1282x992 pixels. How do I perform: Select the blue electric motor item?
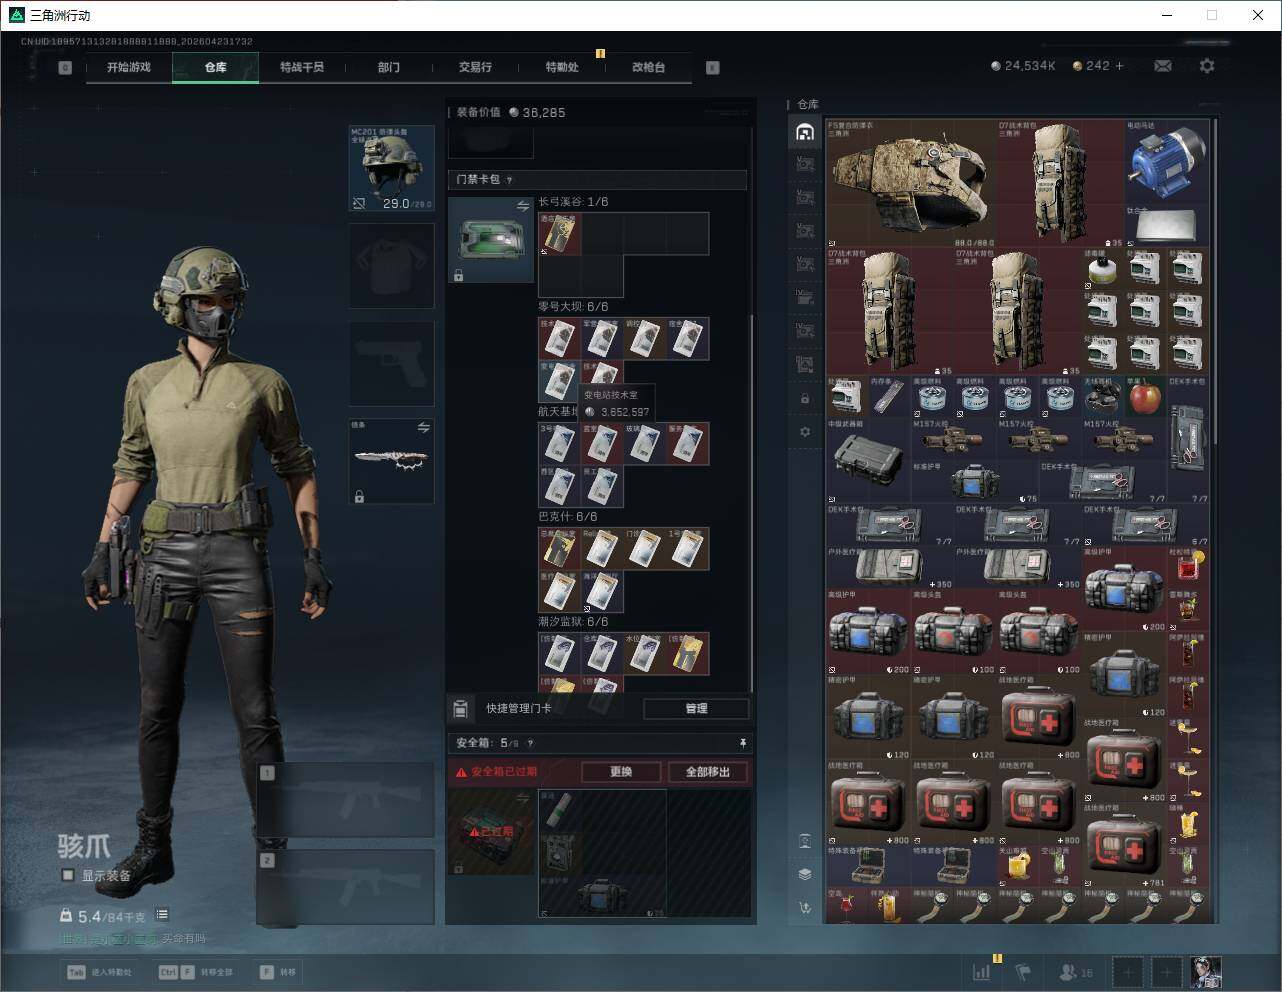(x=1166, y=163)
